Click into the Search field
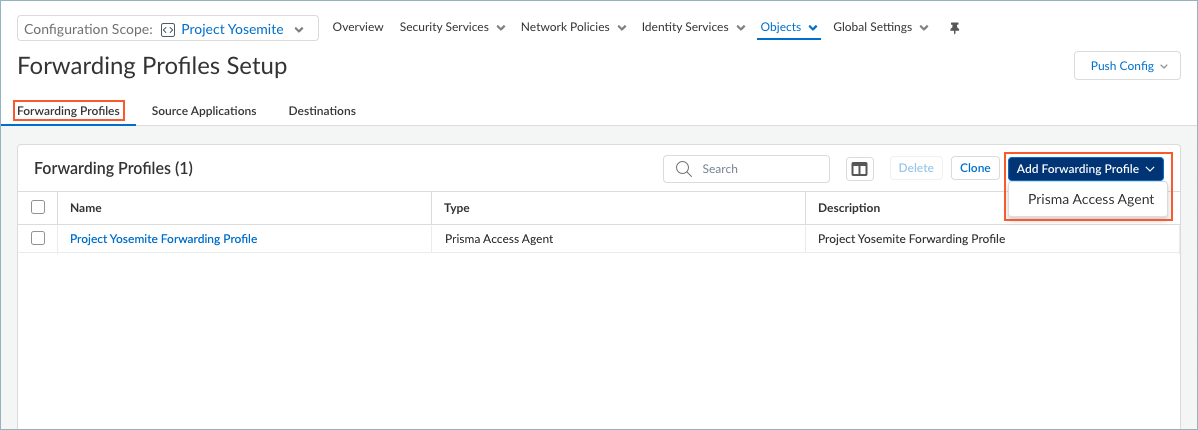The width and height of the screenshot is (1198, 430). [760, 169]
